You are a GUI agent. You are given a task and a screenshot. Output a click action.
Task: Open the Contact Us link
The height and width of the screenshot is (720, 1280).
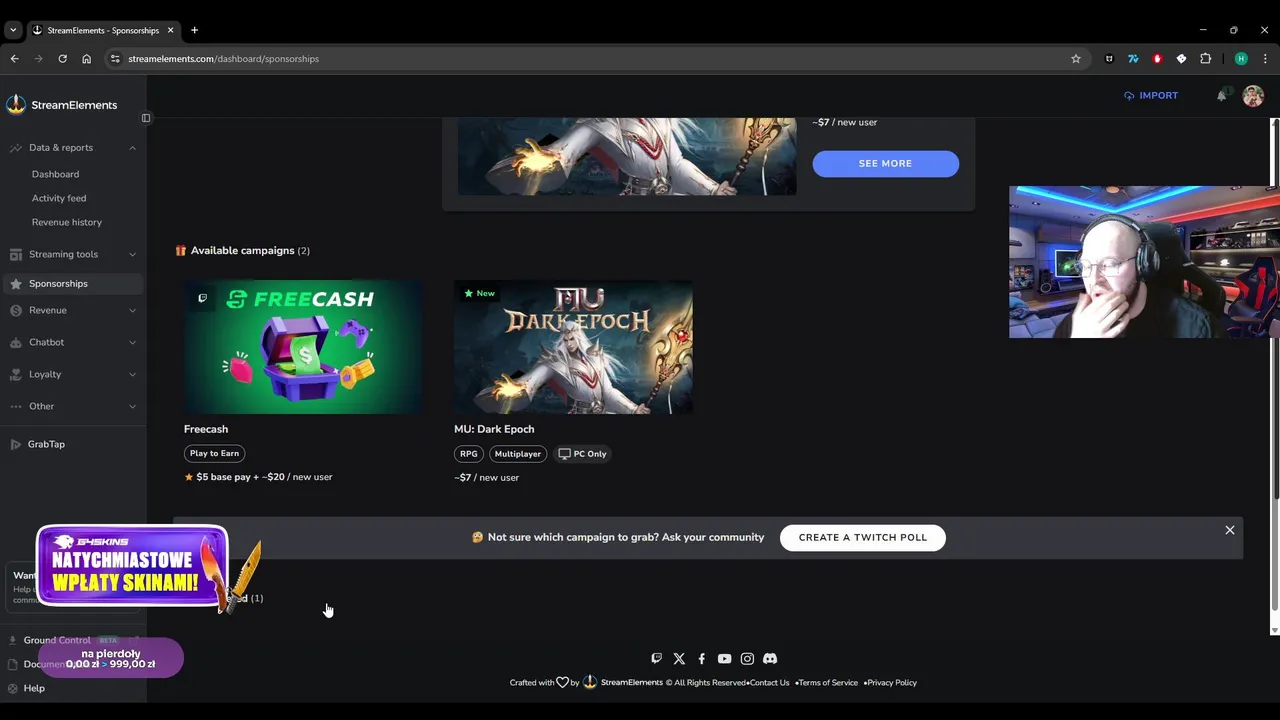pos(769,683)
